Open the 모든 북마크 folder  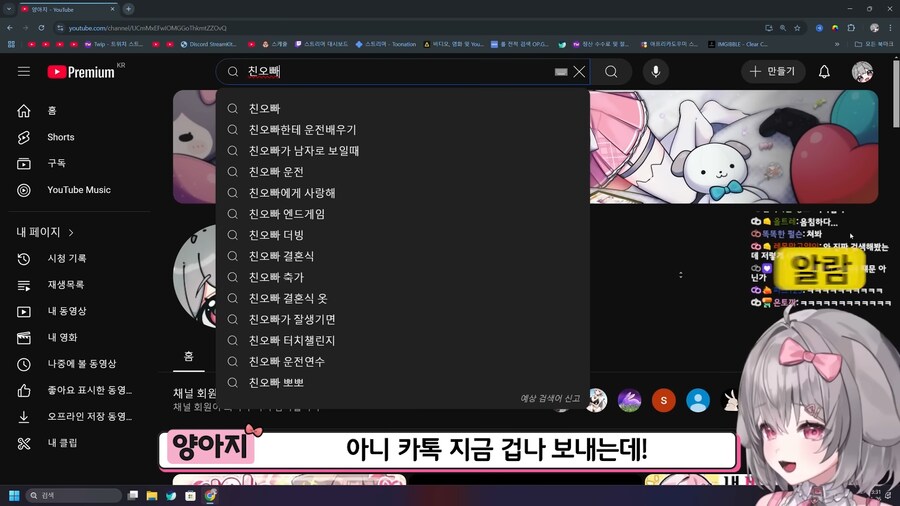(x=874, y=44)
